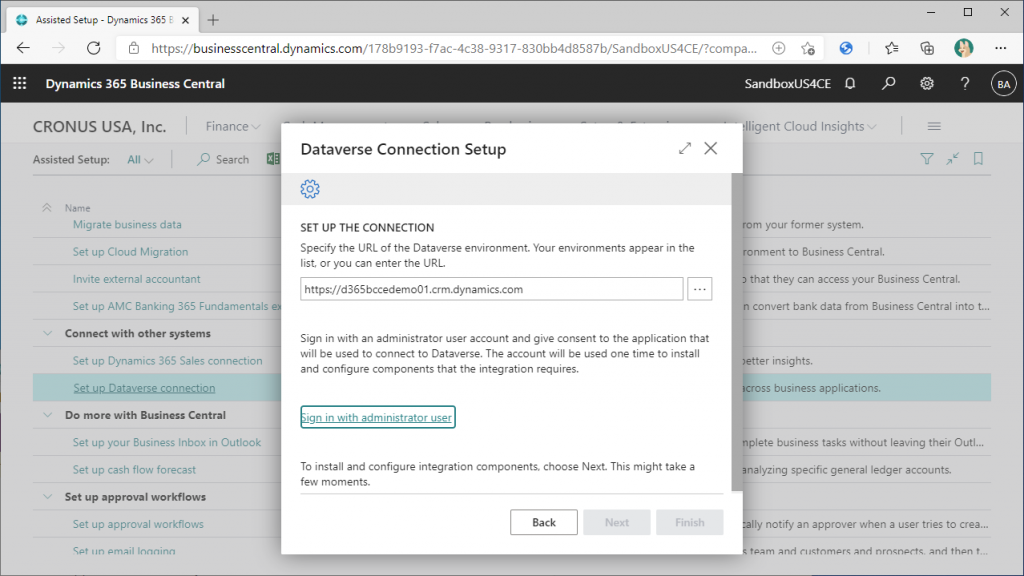Click the gear icon in dialog header
The height and width of the screenshot is (576, 1024).
coord(310,189)
